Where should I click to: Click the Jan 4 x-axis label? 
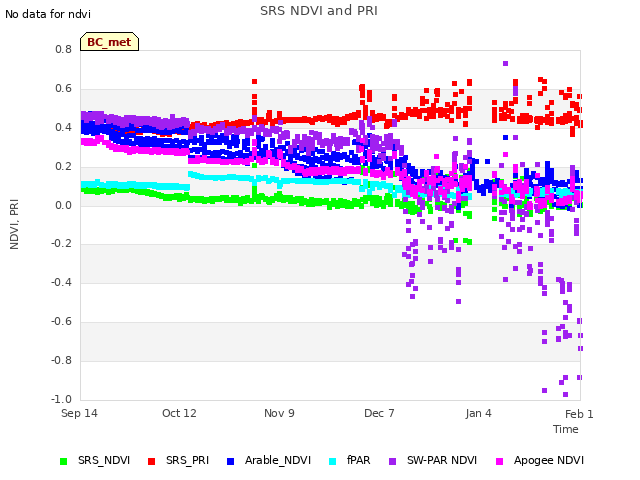pyautogui.click(x=478, y=413)
